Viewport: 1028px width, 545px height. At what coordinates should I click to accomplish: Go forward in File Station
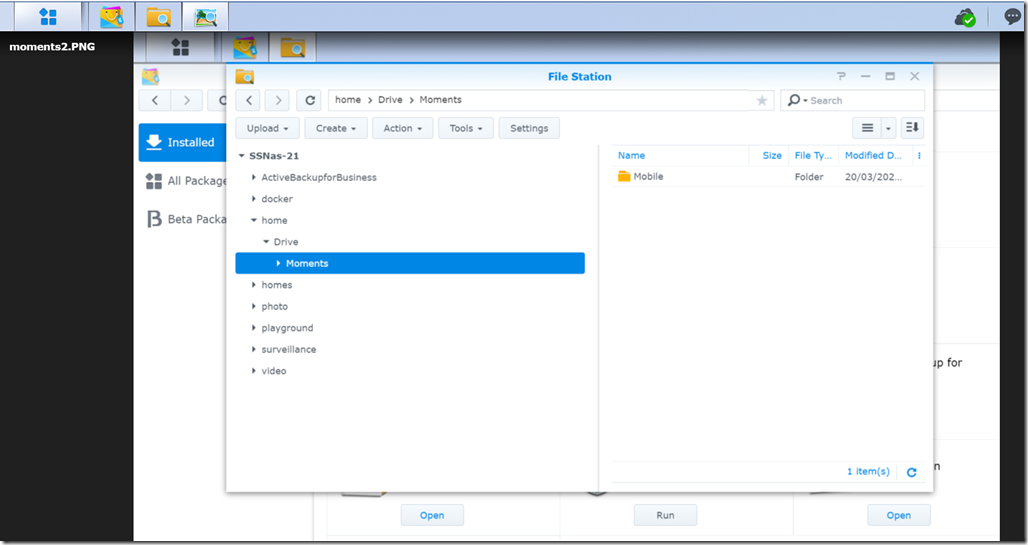click(278, 100)
